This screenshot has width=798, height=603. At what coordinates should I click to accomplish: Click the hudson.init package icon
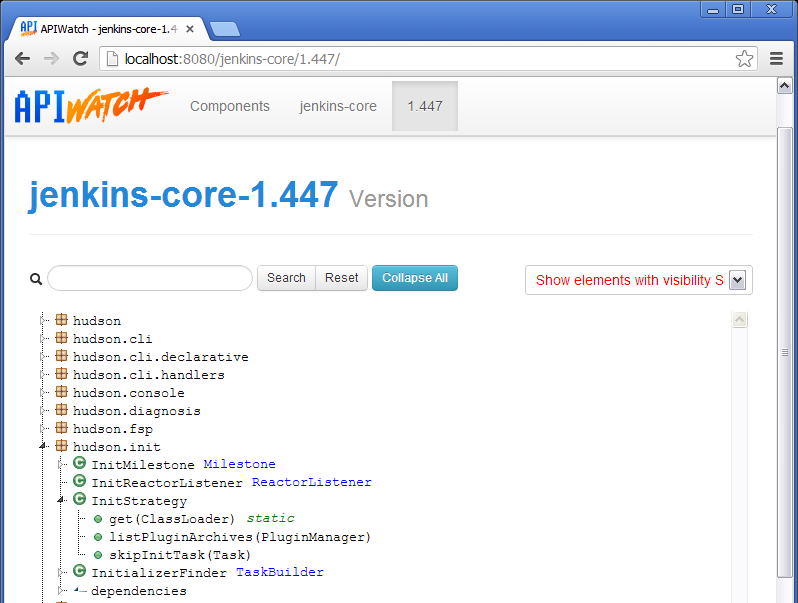click(61, 446)
